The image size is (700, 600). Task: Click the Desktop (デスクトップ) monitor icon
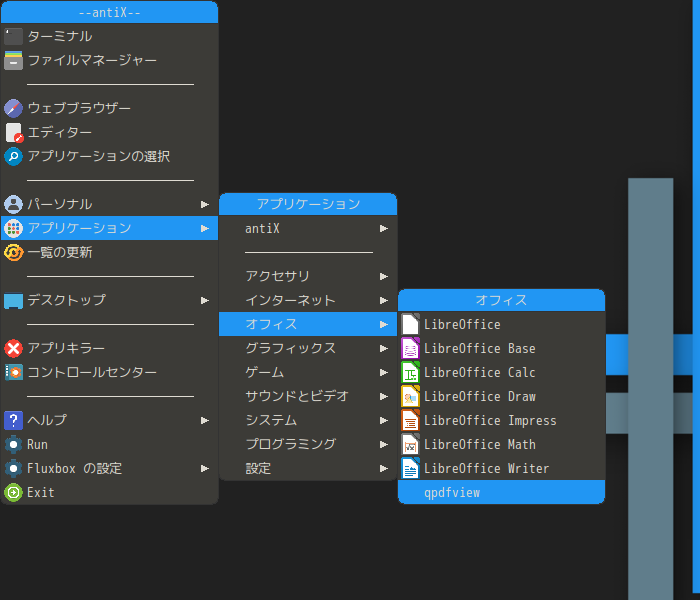click(x=13, y=300)
